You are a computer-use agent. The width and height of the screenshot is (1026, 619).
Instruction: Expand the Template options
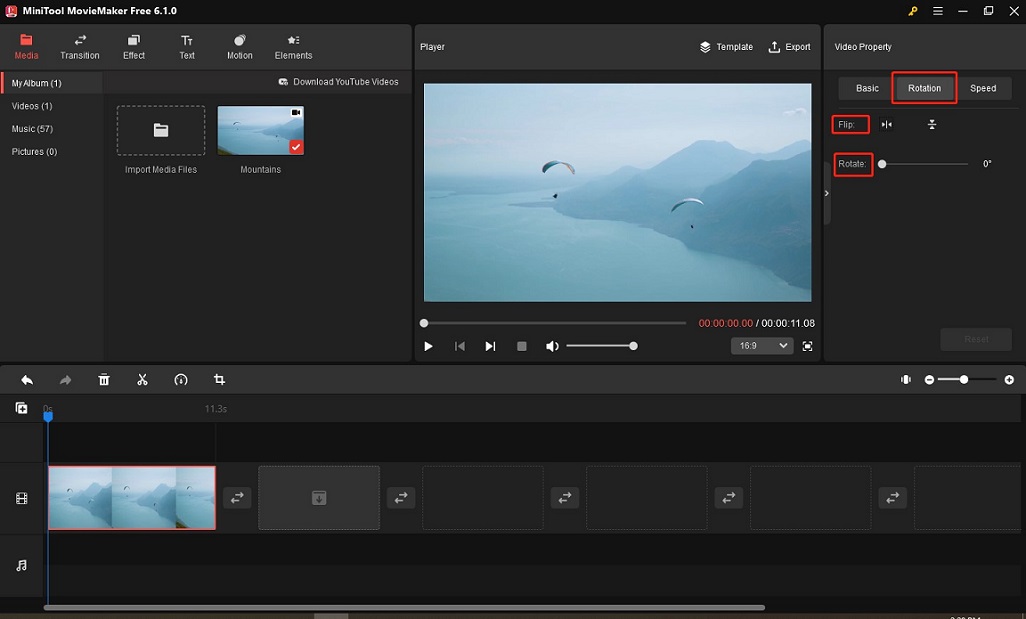click(726, 46)
